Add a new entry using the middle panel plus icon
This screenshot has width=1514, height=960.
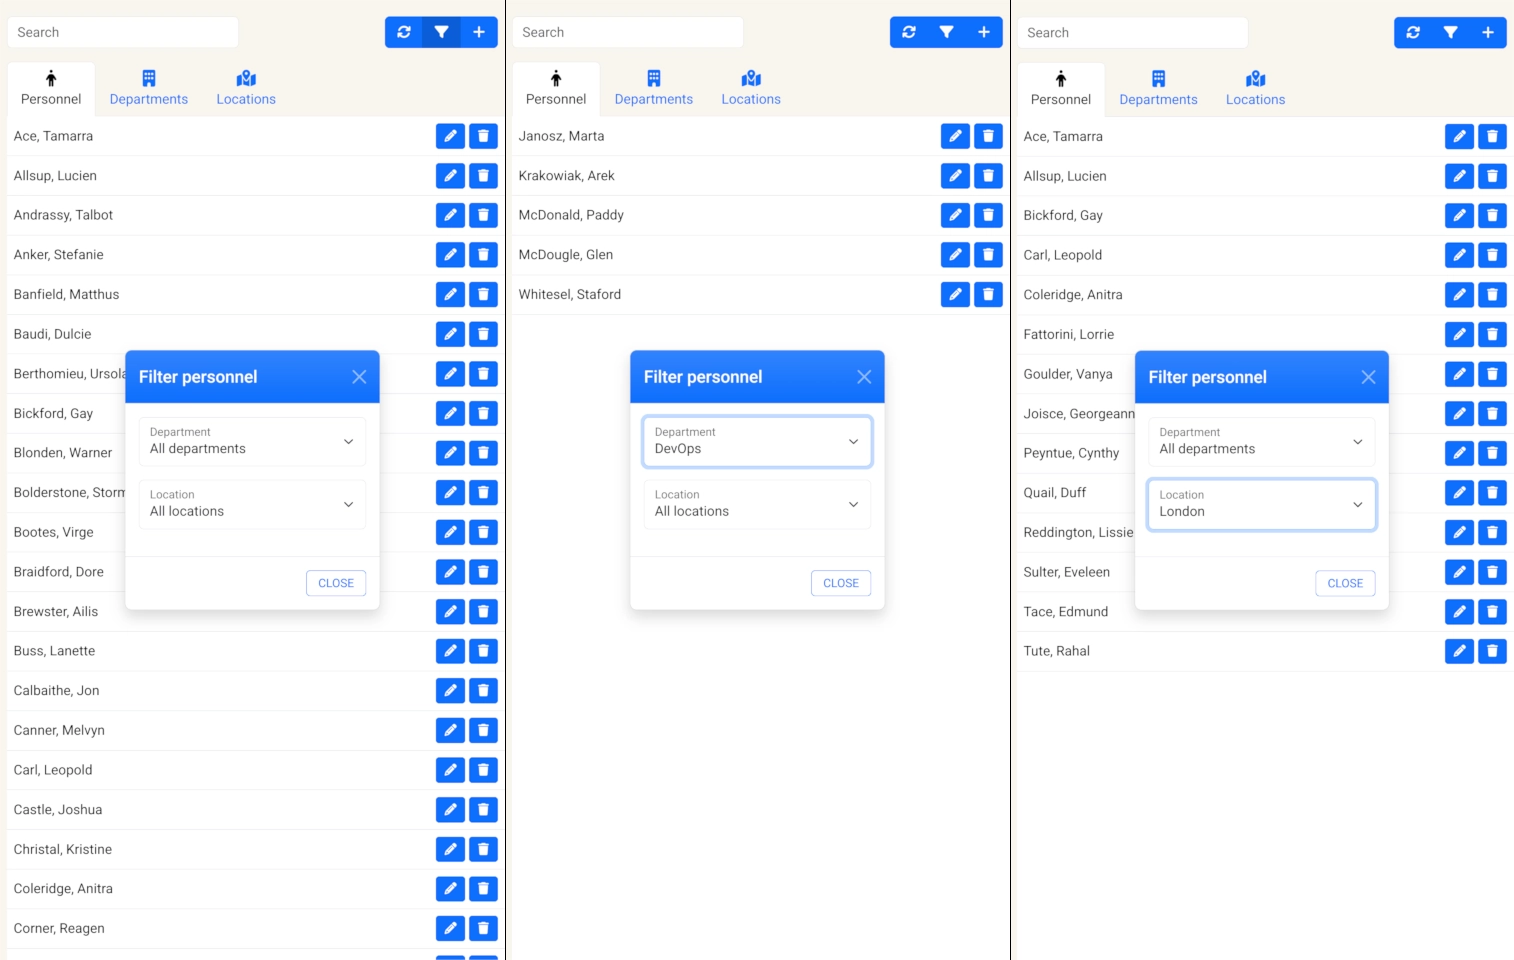pyautogui.click(x=984, y=32)
